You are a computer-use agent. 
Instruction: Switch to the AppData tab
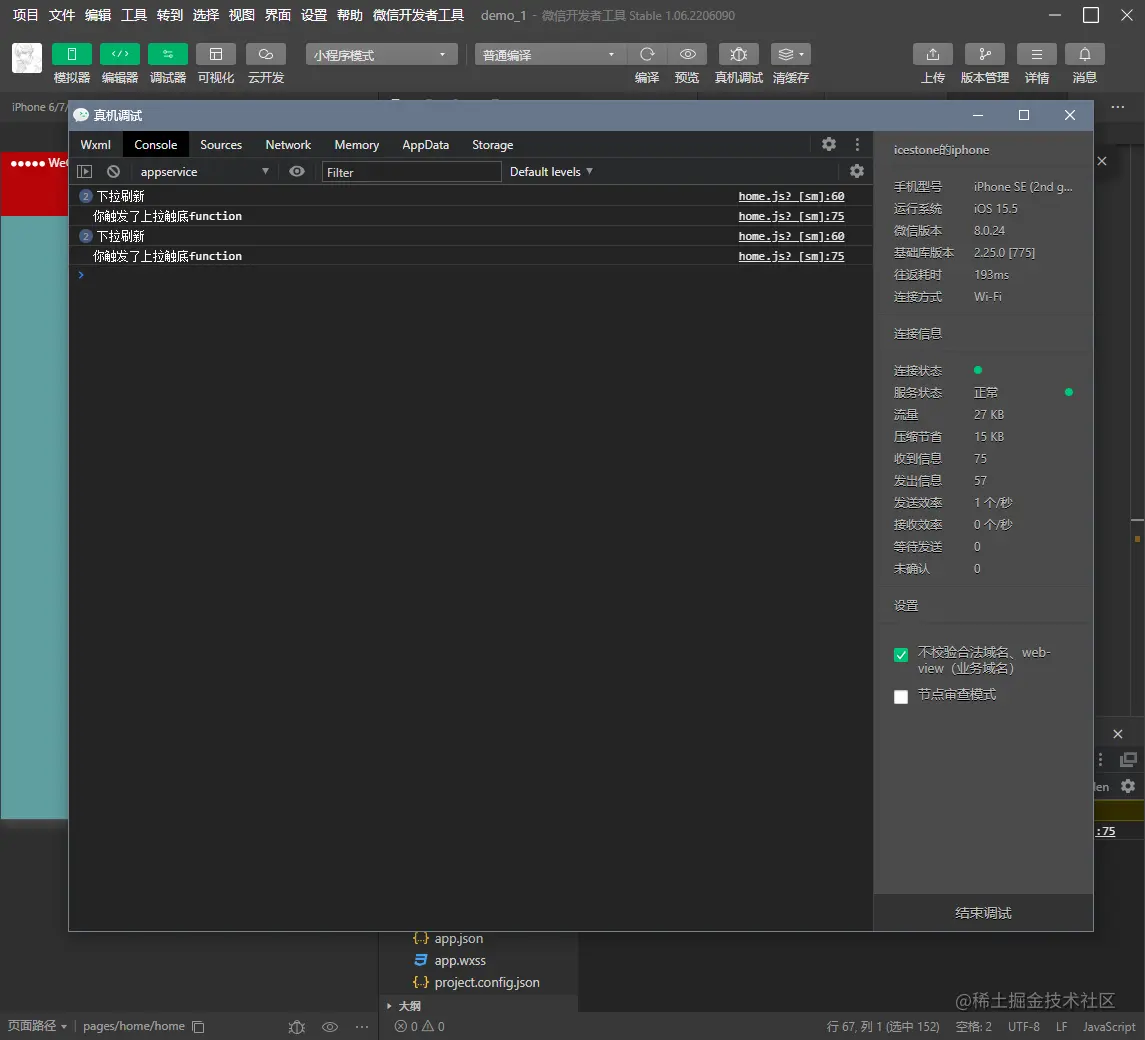point(426,145)
